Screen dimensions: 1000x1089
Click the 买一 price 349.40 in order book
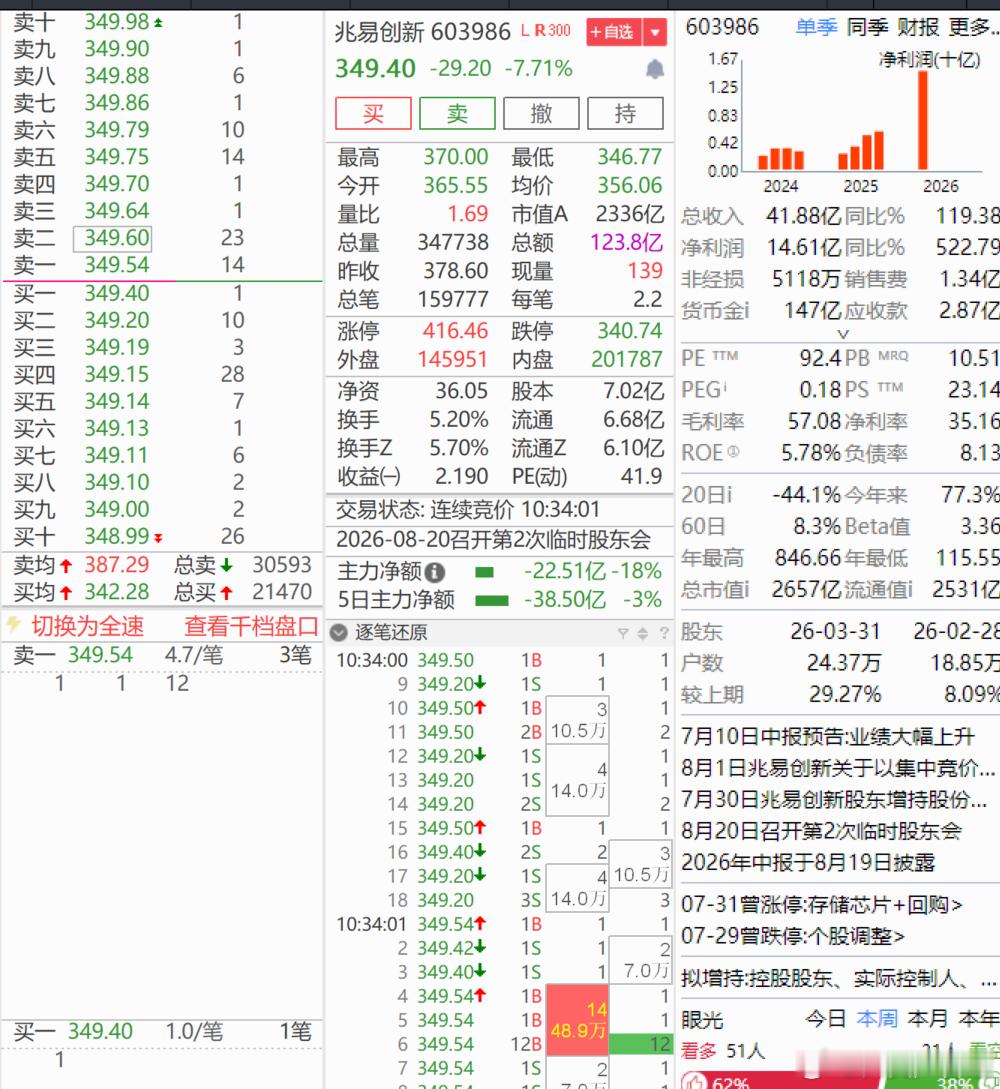[117, 293]
